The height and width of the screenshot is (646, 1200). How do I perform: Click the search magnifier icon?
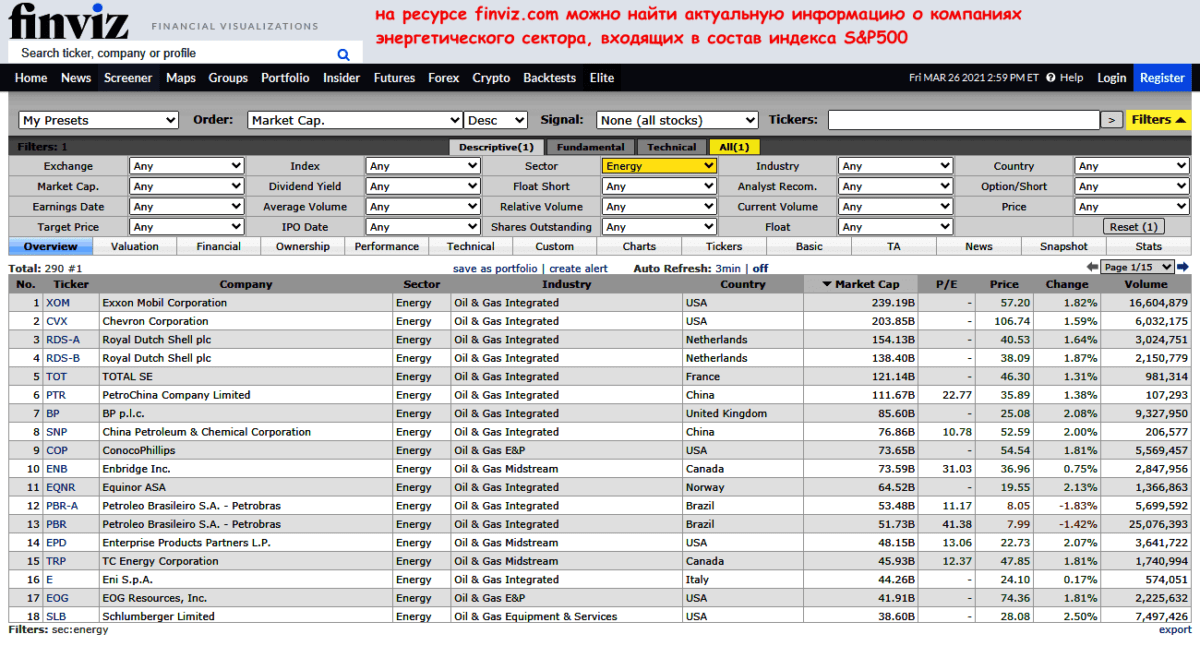point(343,55)
